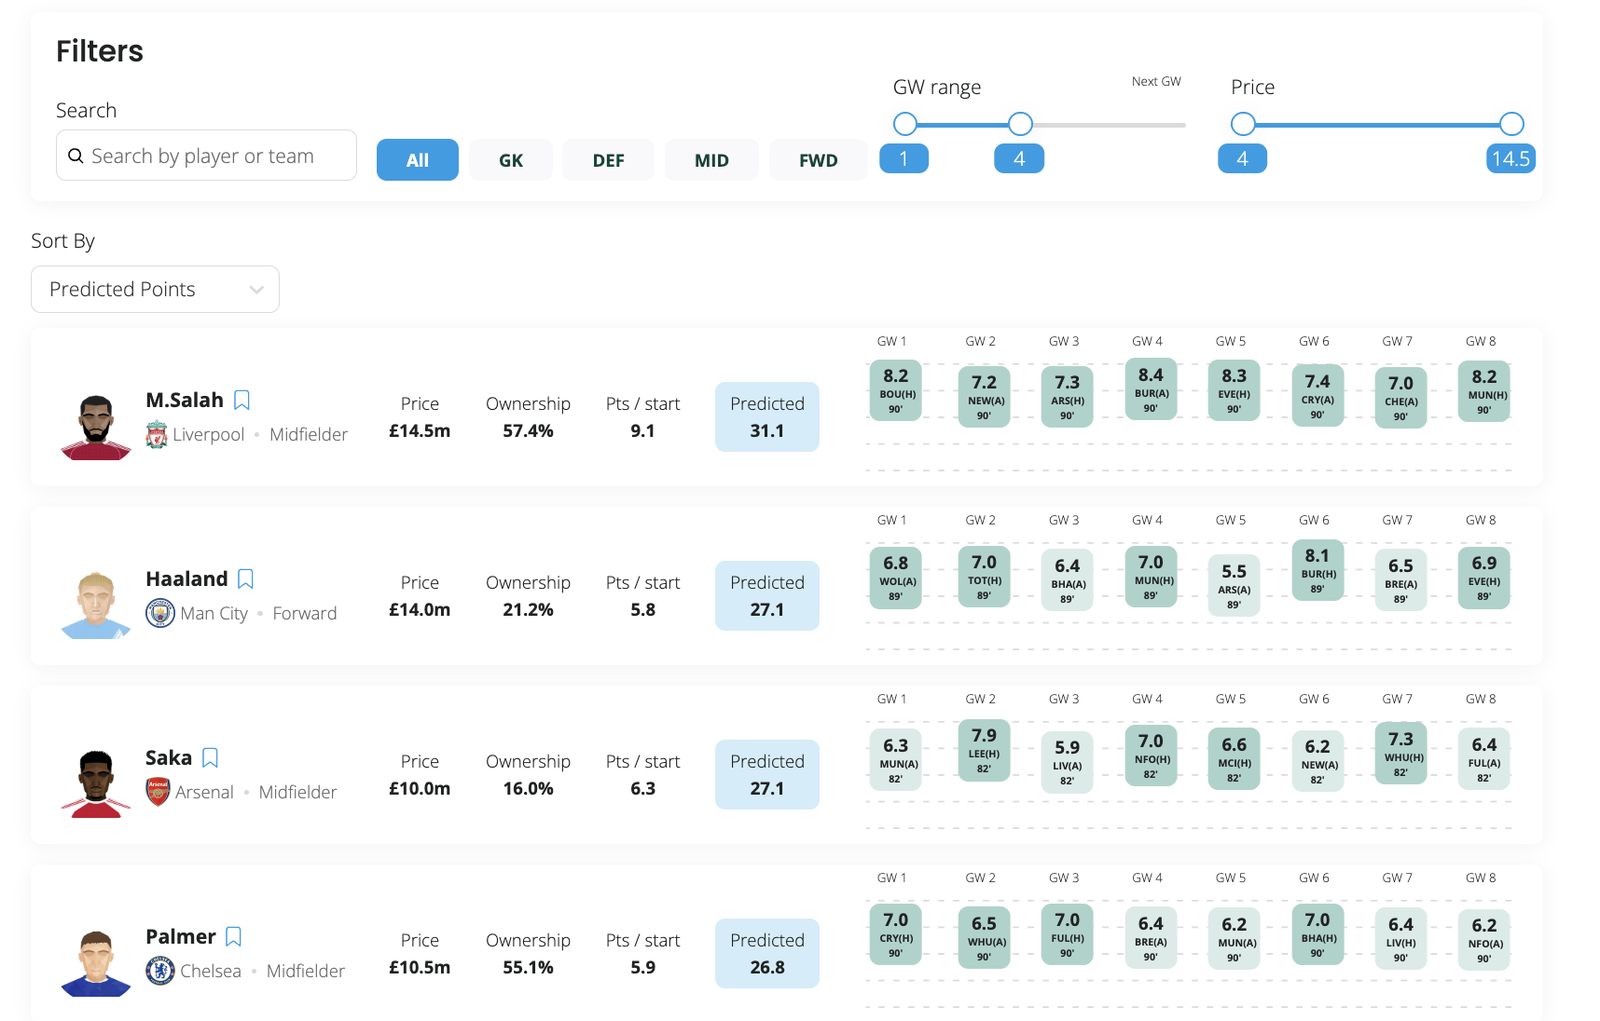Image resolution: width=1600 pixels, height=1021 pixels.
Task: Click the Price slider maximum handle
Action: (x=1511, y=124)
